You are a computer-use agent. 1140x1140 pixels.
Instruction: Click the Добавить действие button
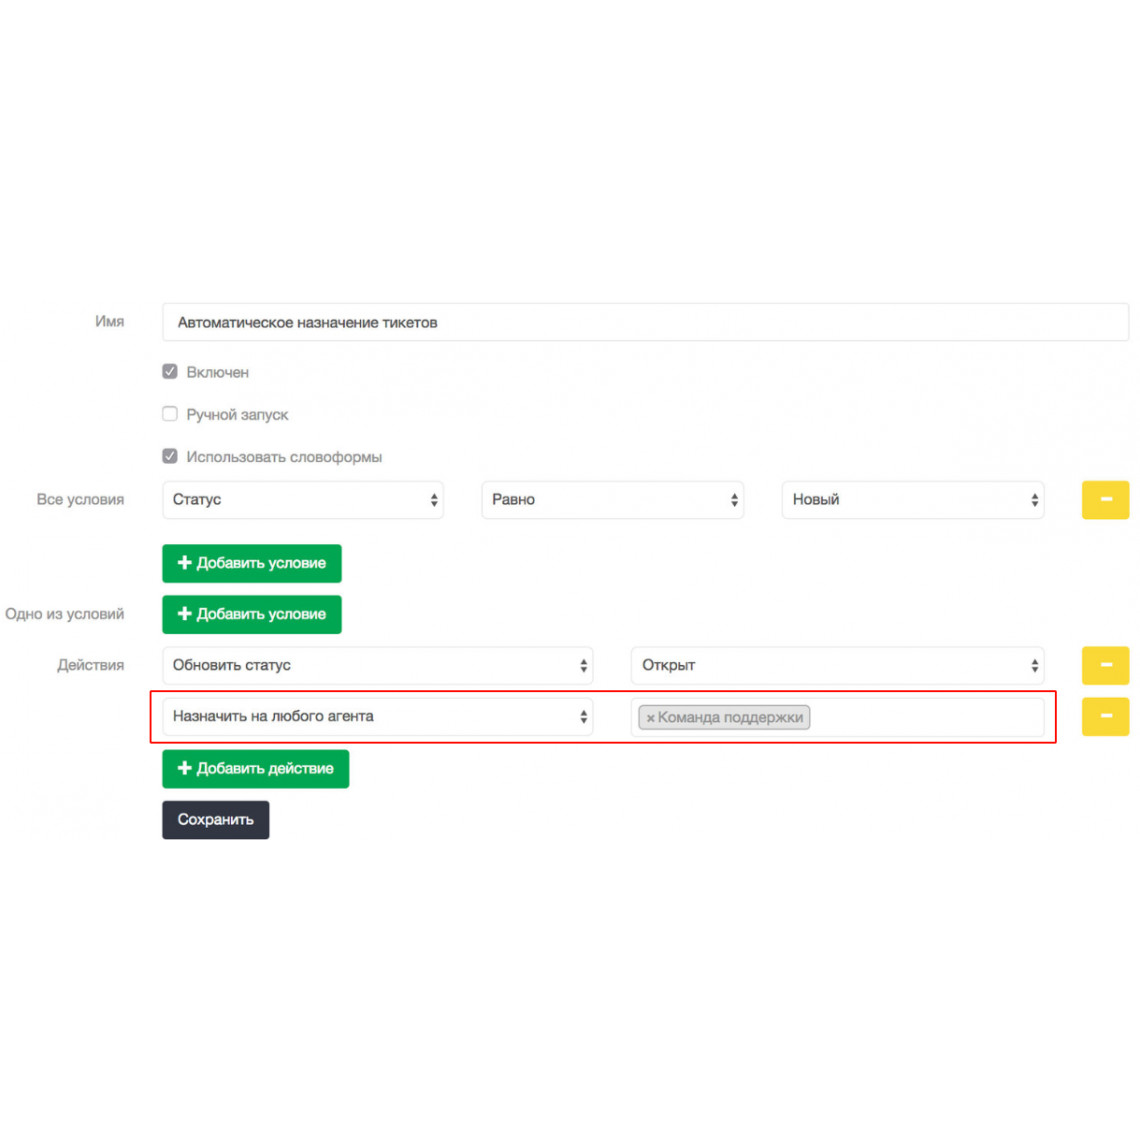pos(255,768)
